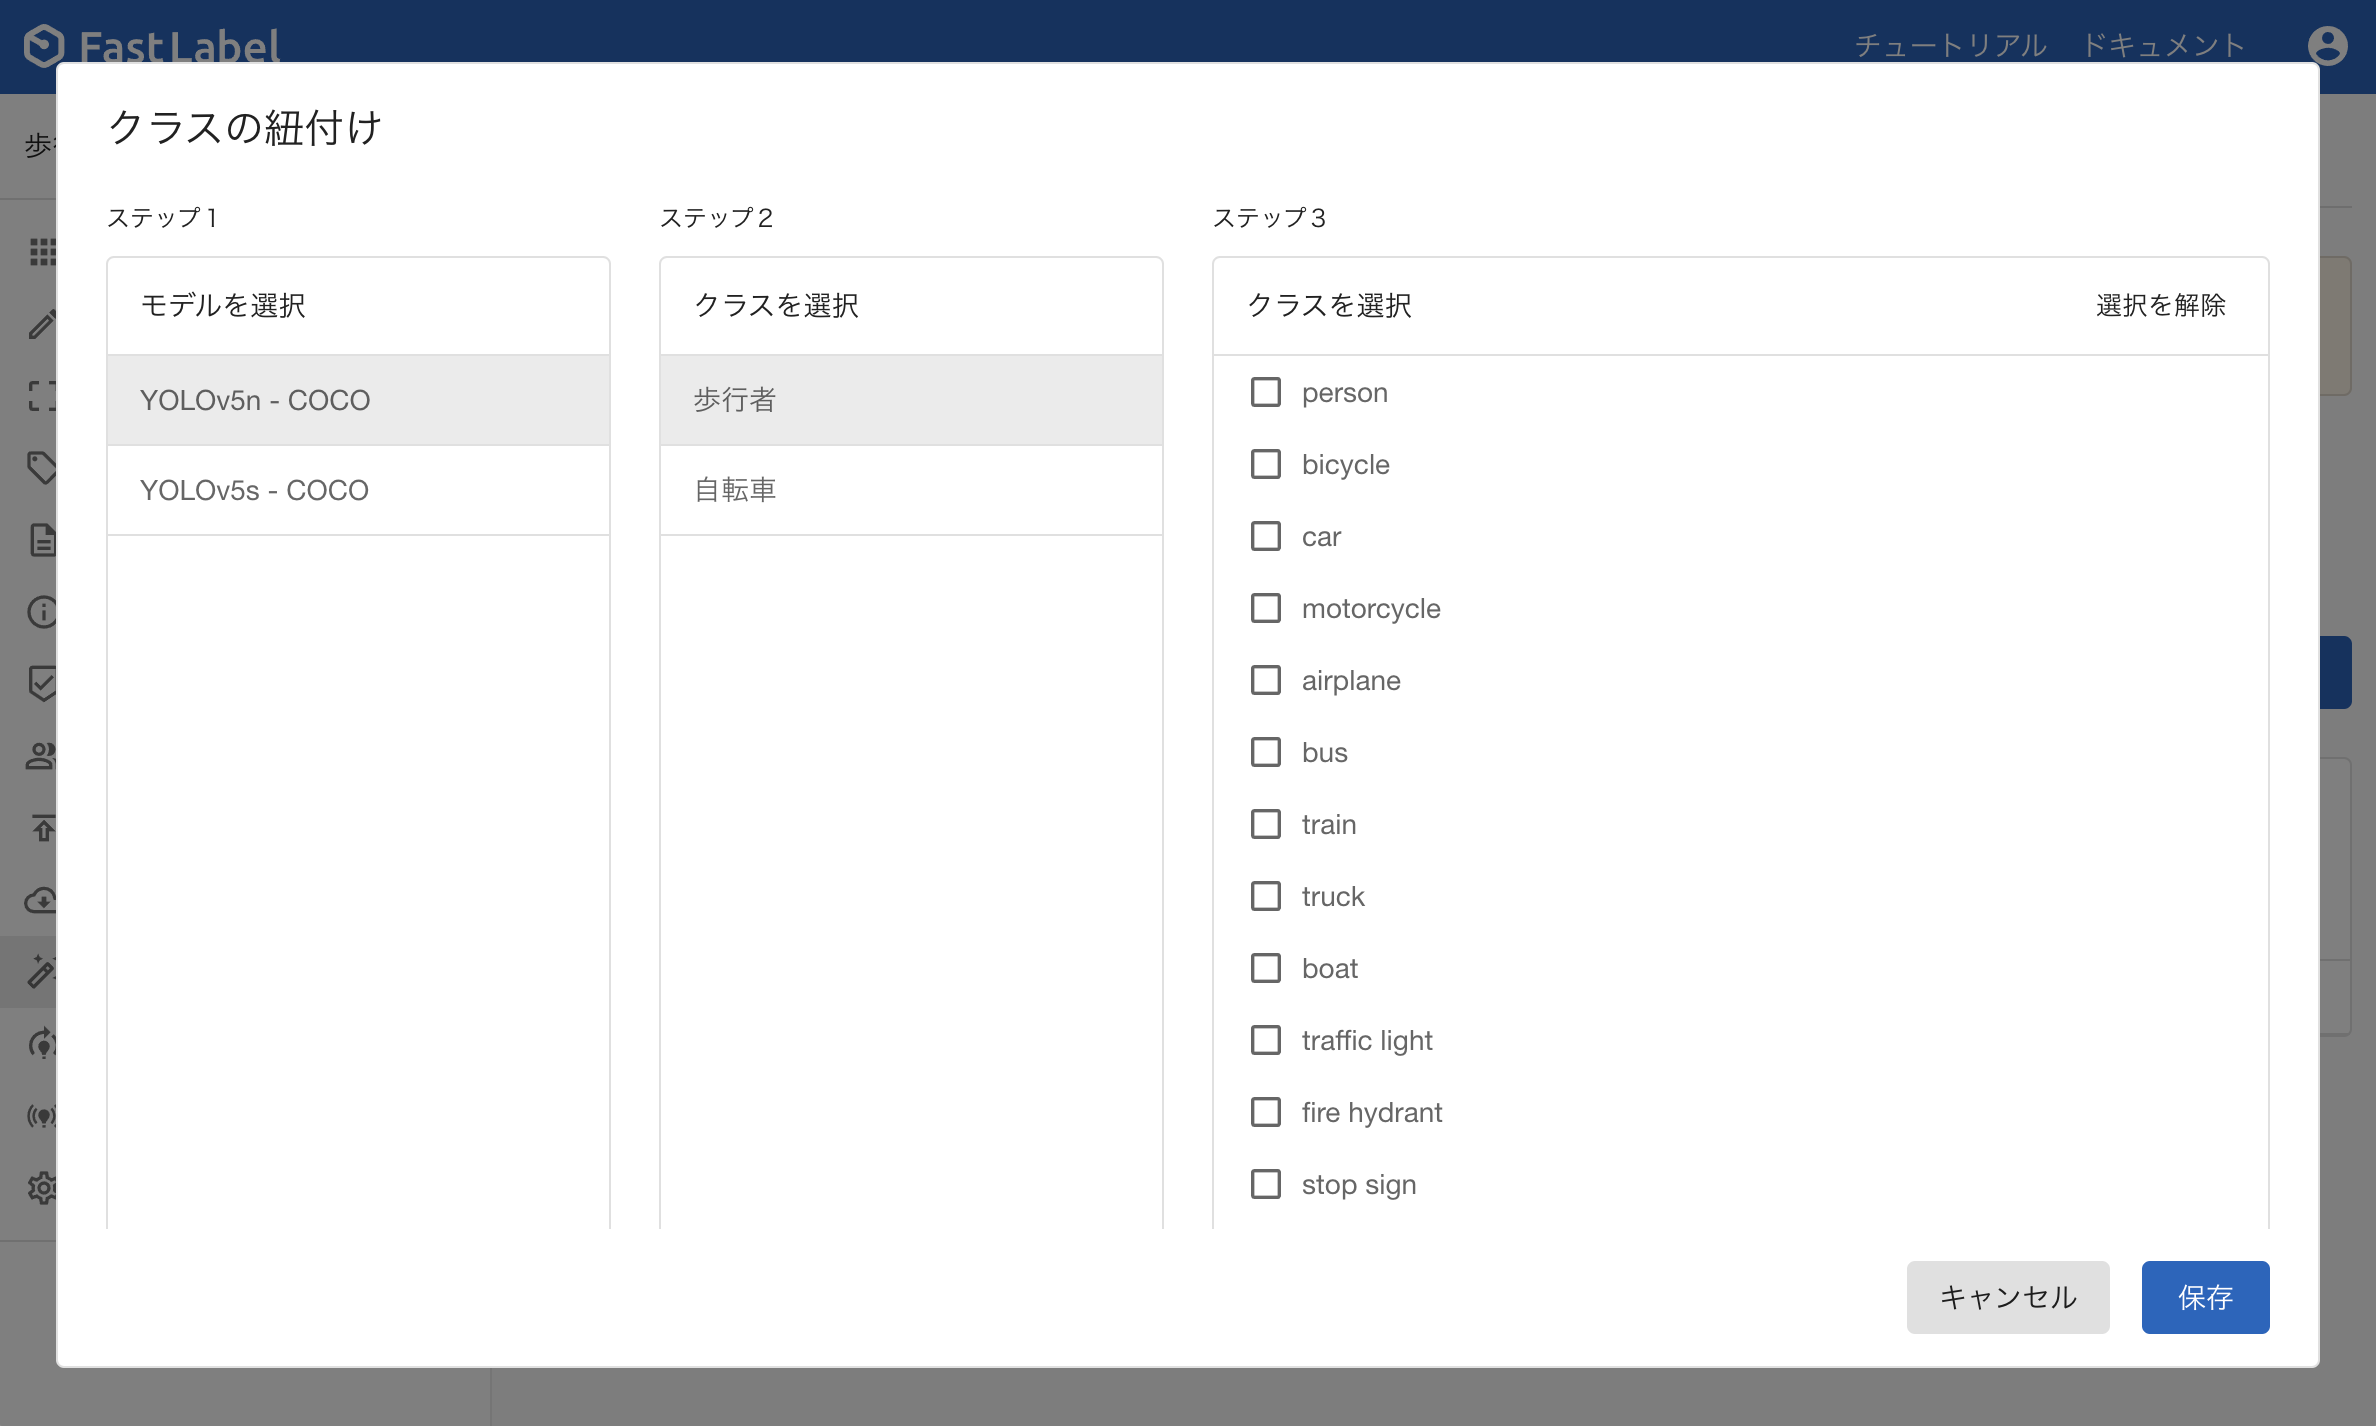Choose the 歩行者 class in step 2

click(911, 400)
